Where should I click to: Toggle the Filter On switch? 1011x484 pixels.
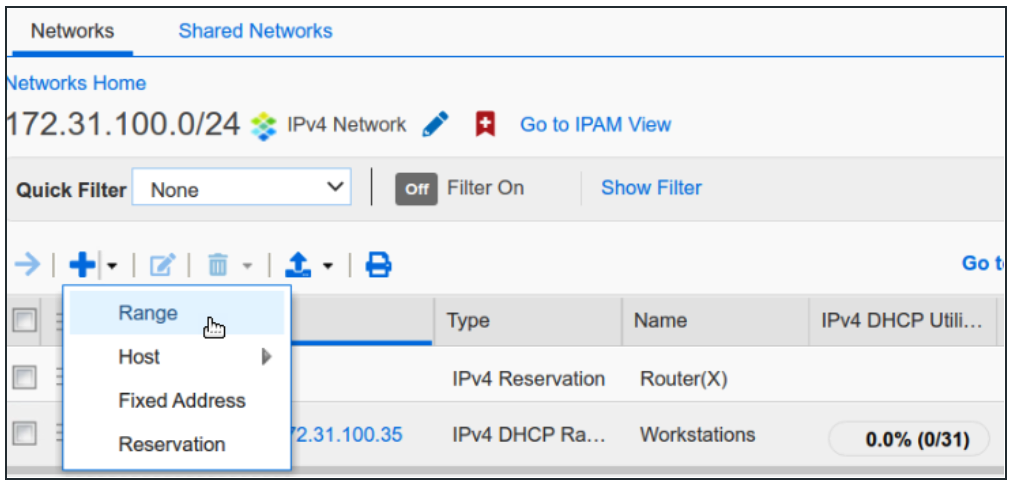coord(417,189)
